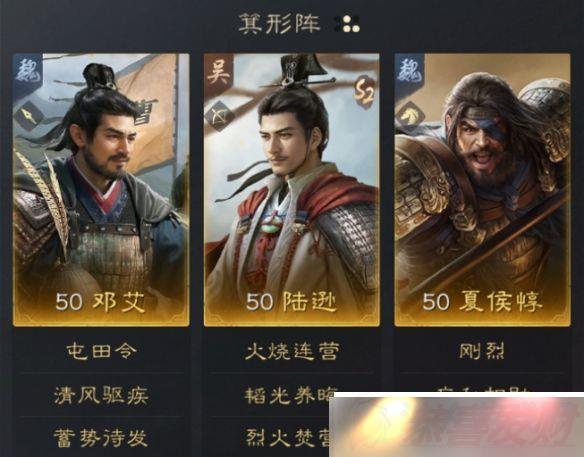
Task: Select the 烈火焚营 skill
Action: (287, 438)
